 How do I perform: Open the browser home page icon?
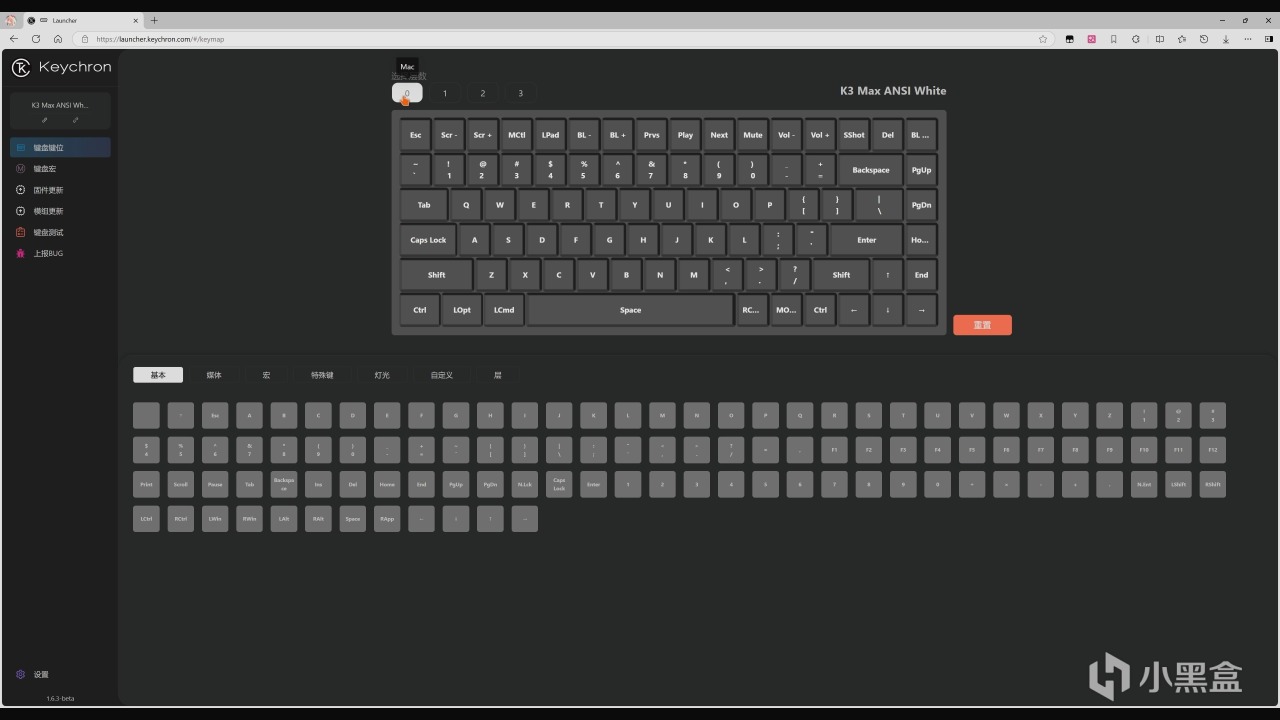[x=58, y=39]
